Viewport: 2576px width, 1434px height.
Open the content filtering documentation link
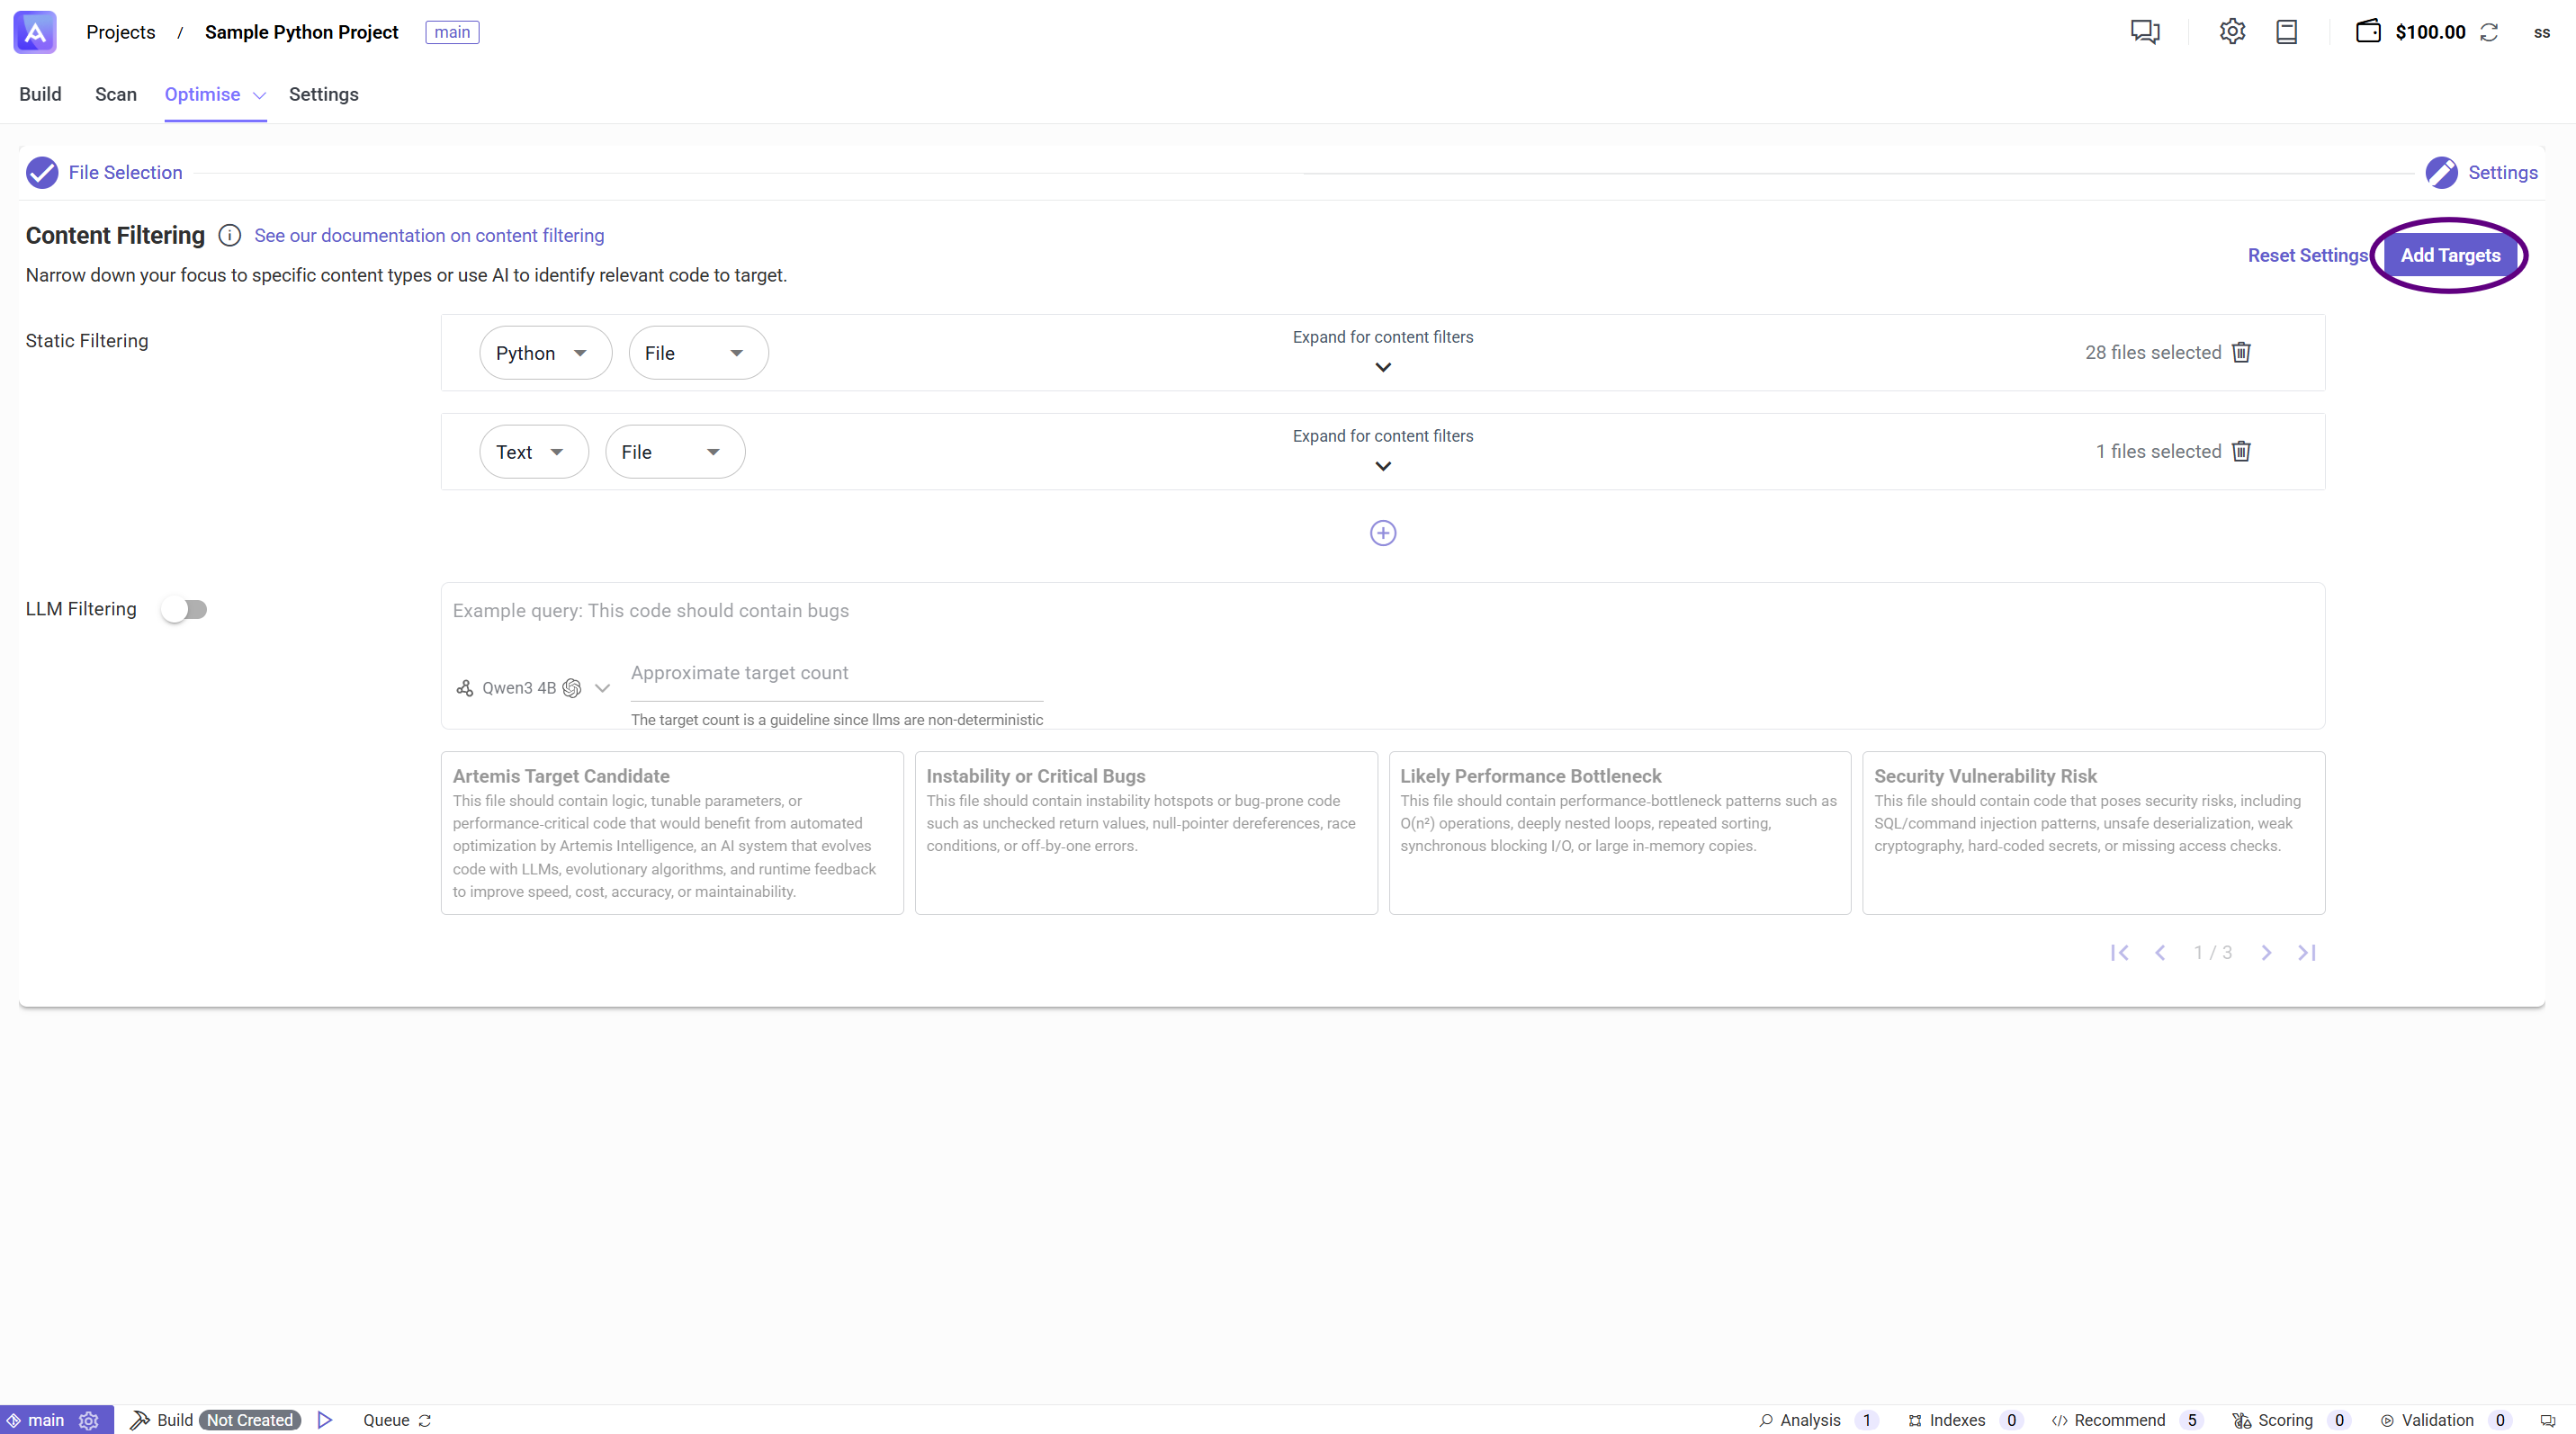click(429, 235)
